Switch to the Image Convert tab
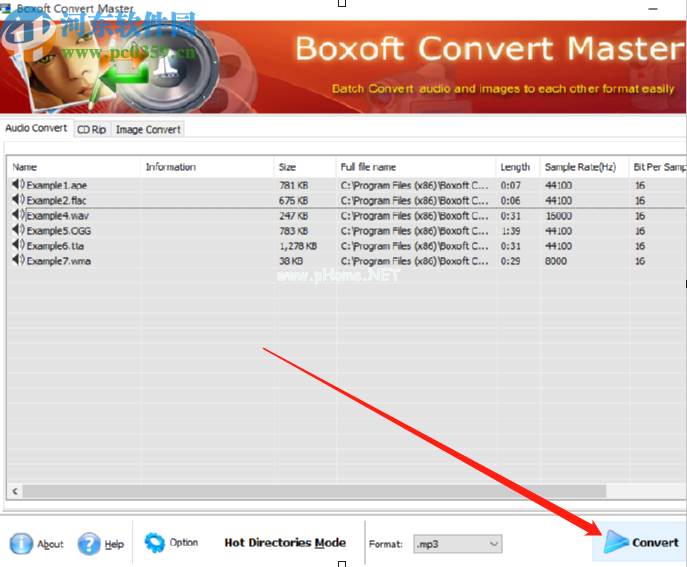This screenshot has height=567, width=687. pos(148,129)
